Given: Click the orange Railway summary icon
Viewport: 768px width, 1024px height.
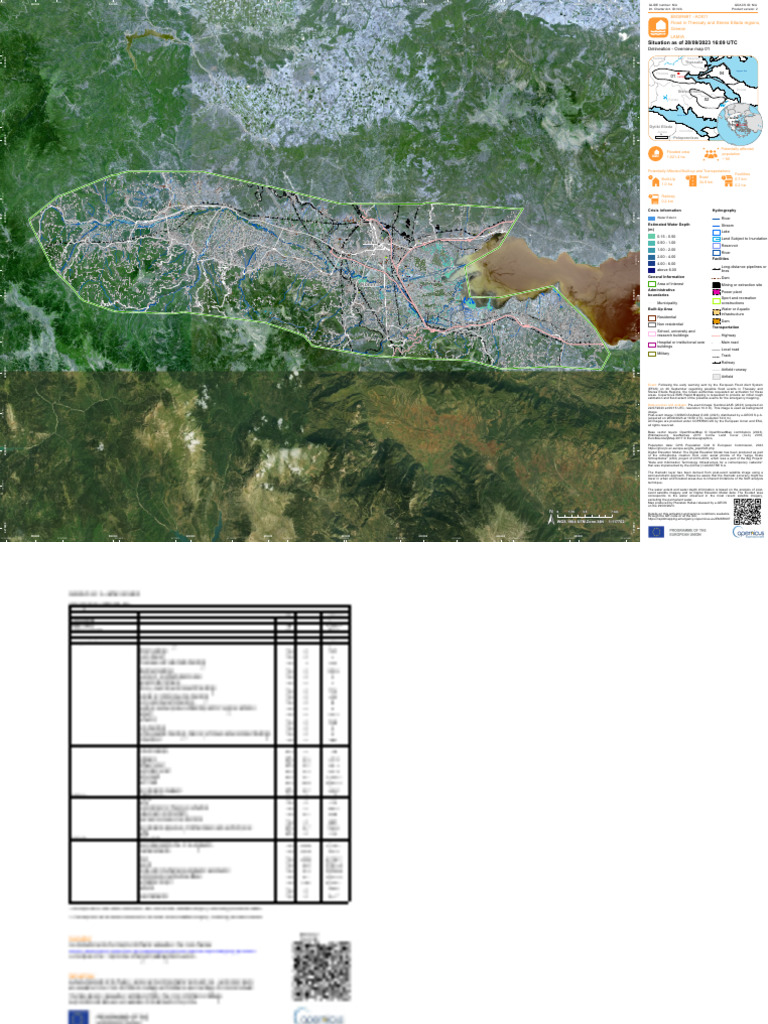Looking at the screenshot, I should click(654, 199).
